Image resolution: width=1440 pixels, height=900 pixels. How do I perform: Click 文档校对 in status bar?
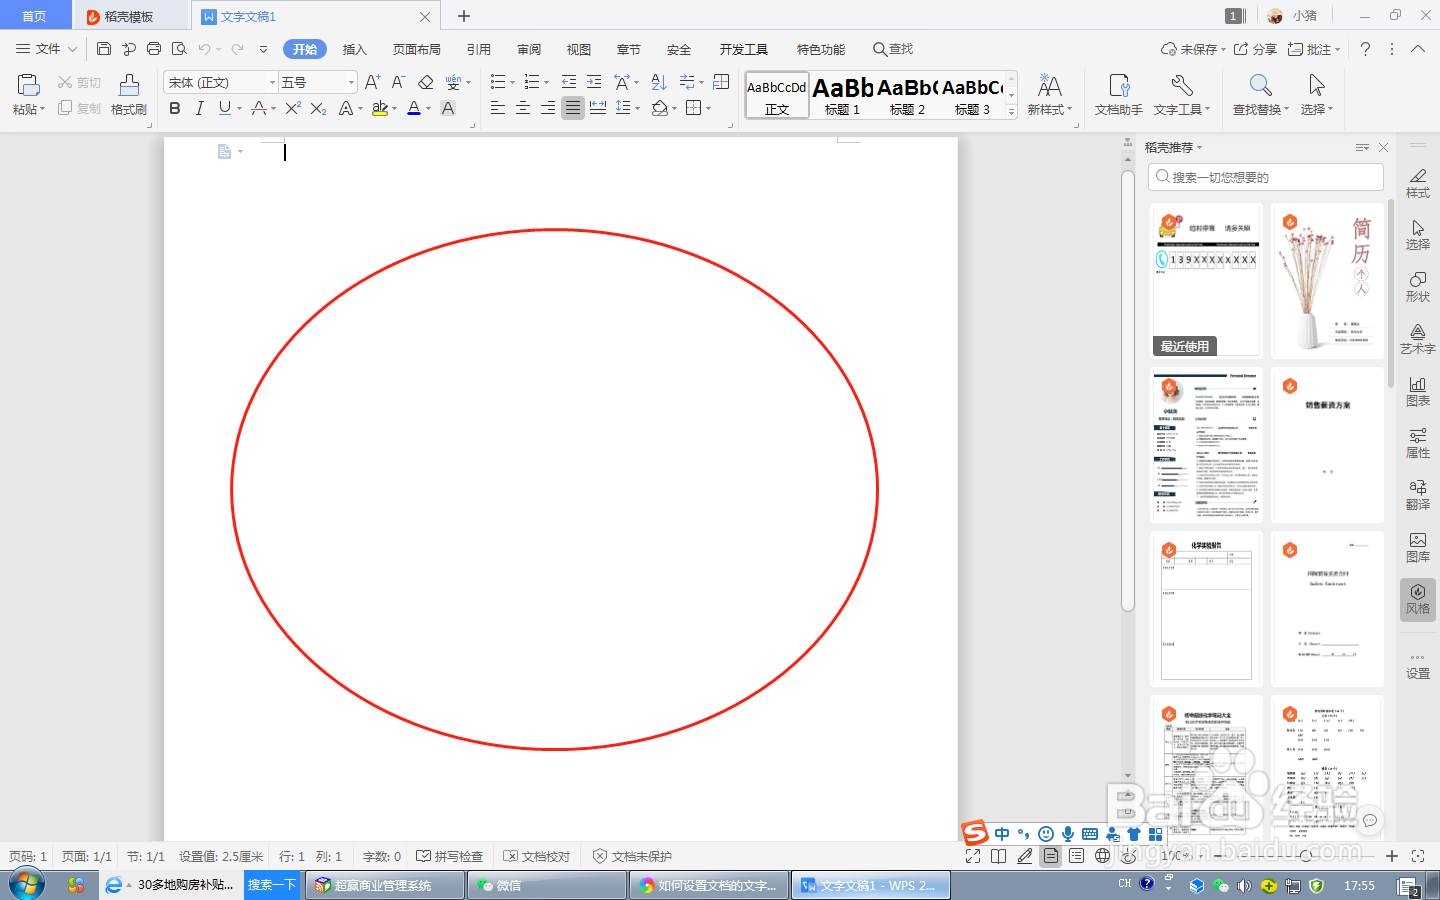pyautogui.click(x=537, y=856)
